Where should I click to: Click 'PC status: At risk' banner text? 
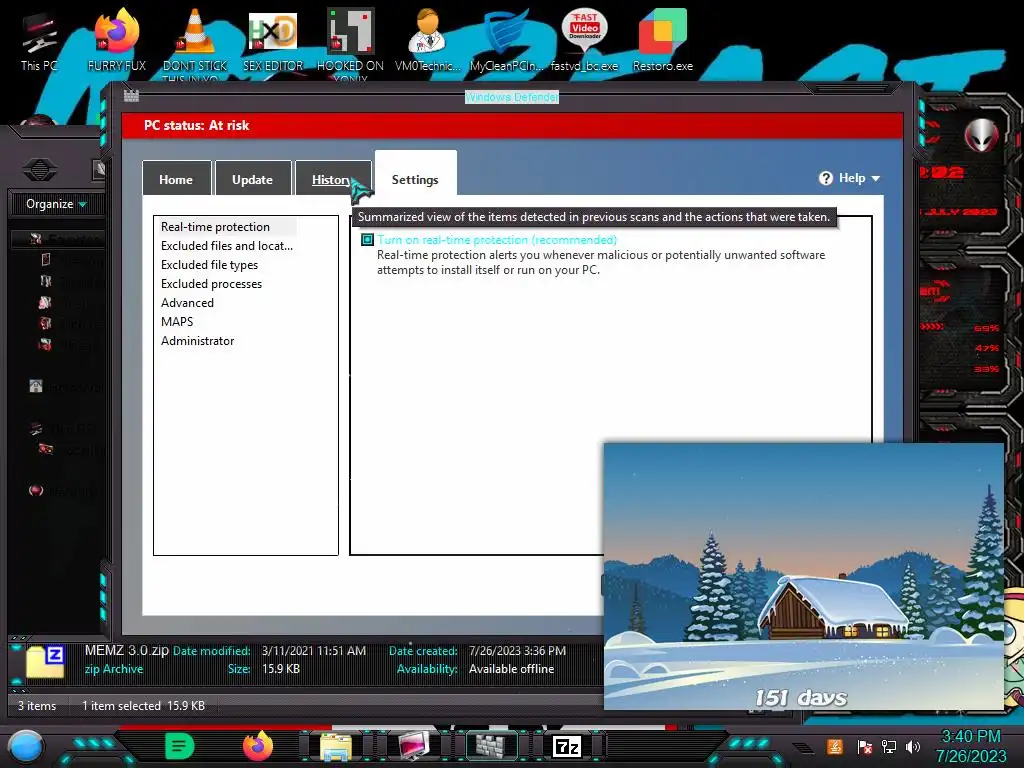pos(197,125)
